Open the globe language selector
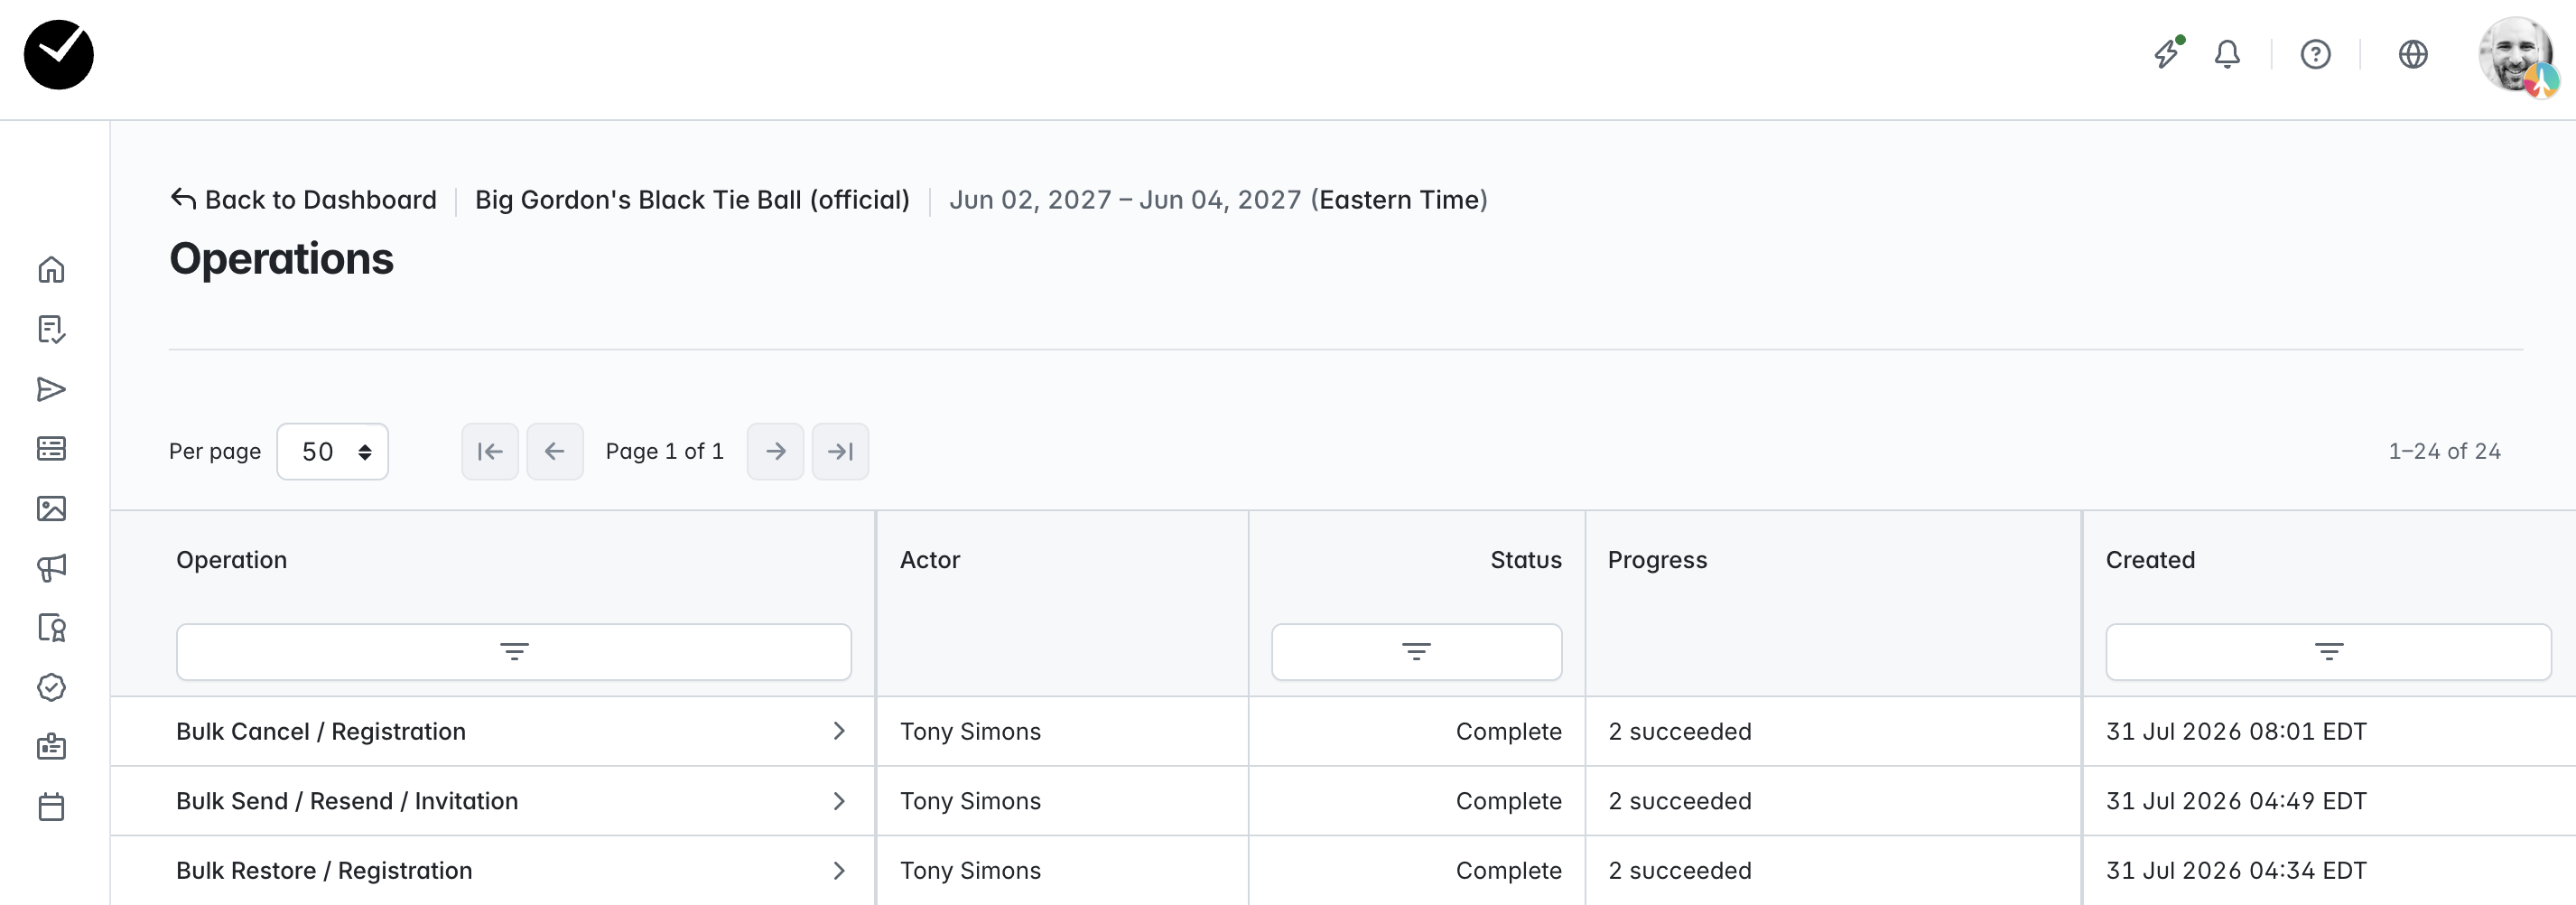 tap(2413, 54)
